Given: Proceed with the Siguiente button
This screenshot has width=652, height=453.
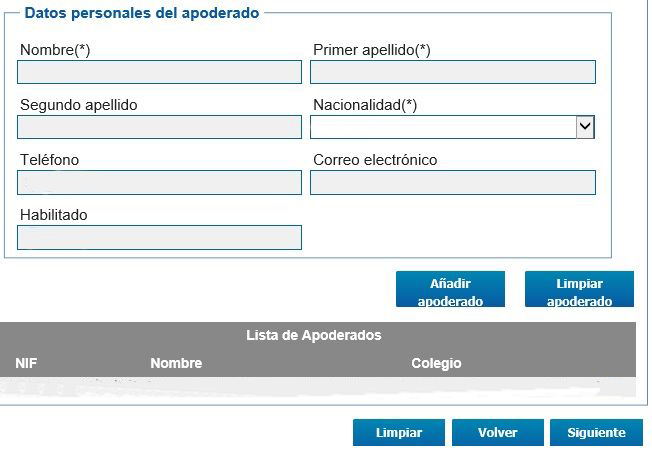Looking at the screenshot, I should 596,433.
